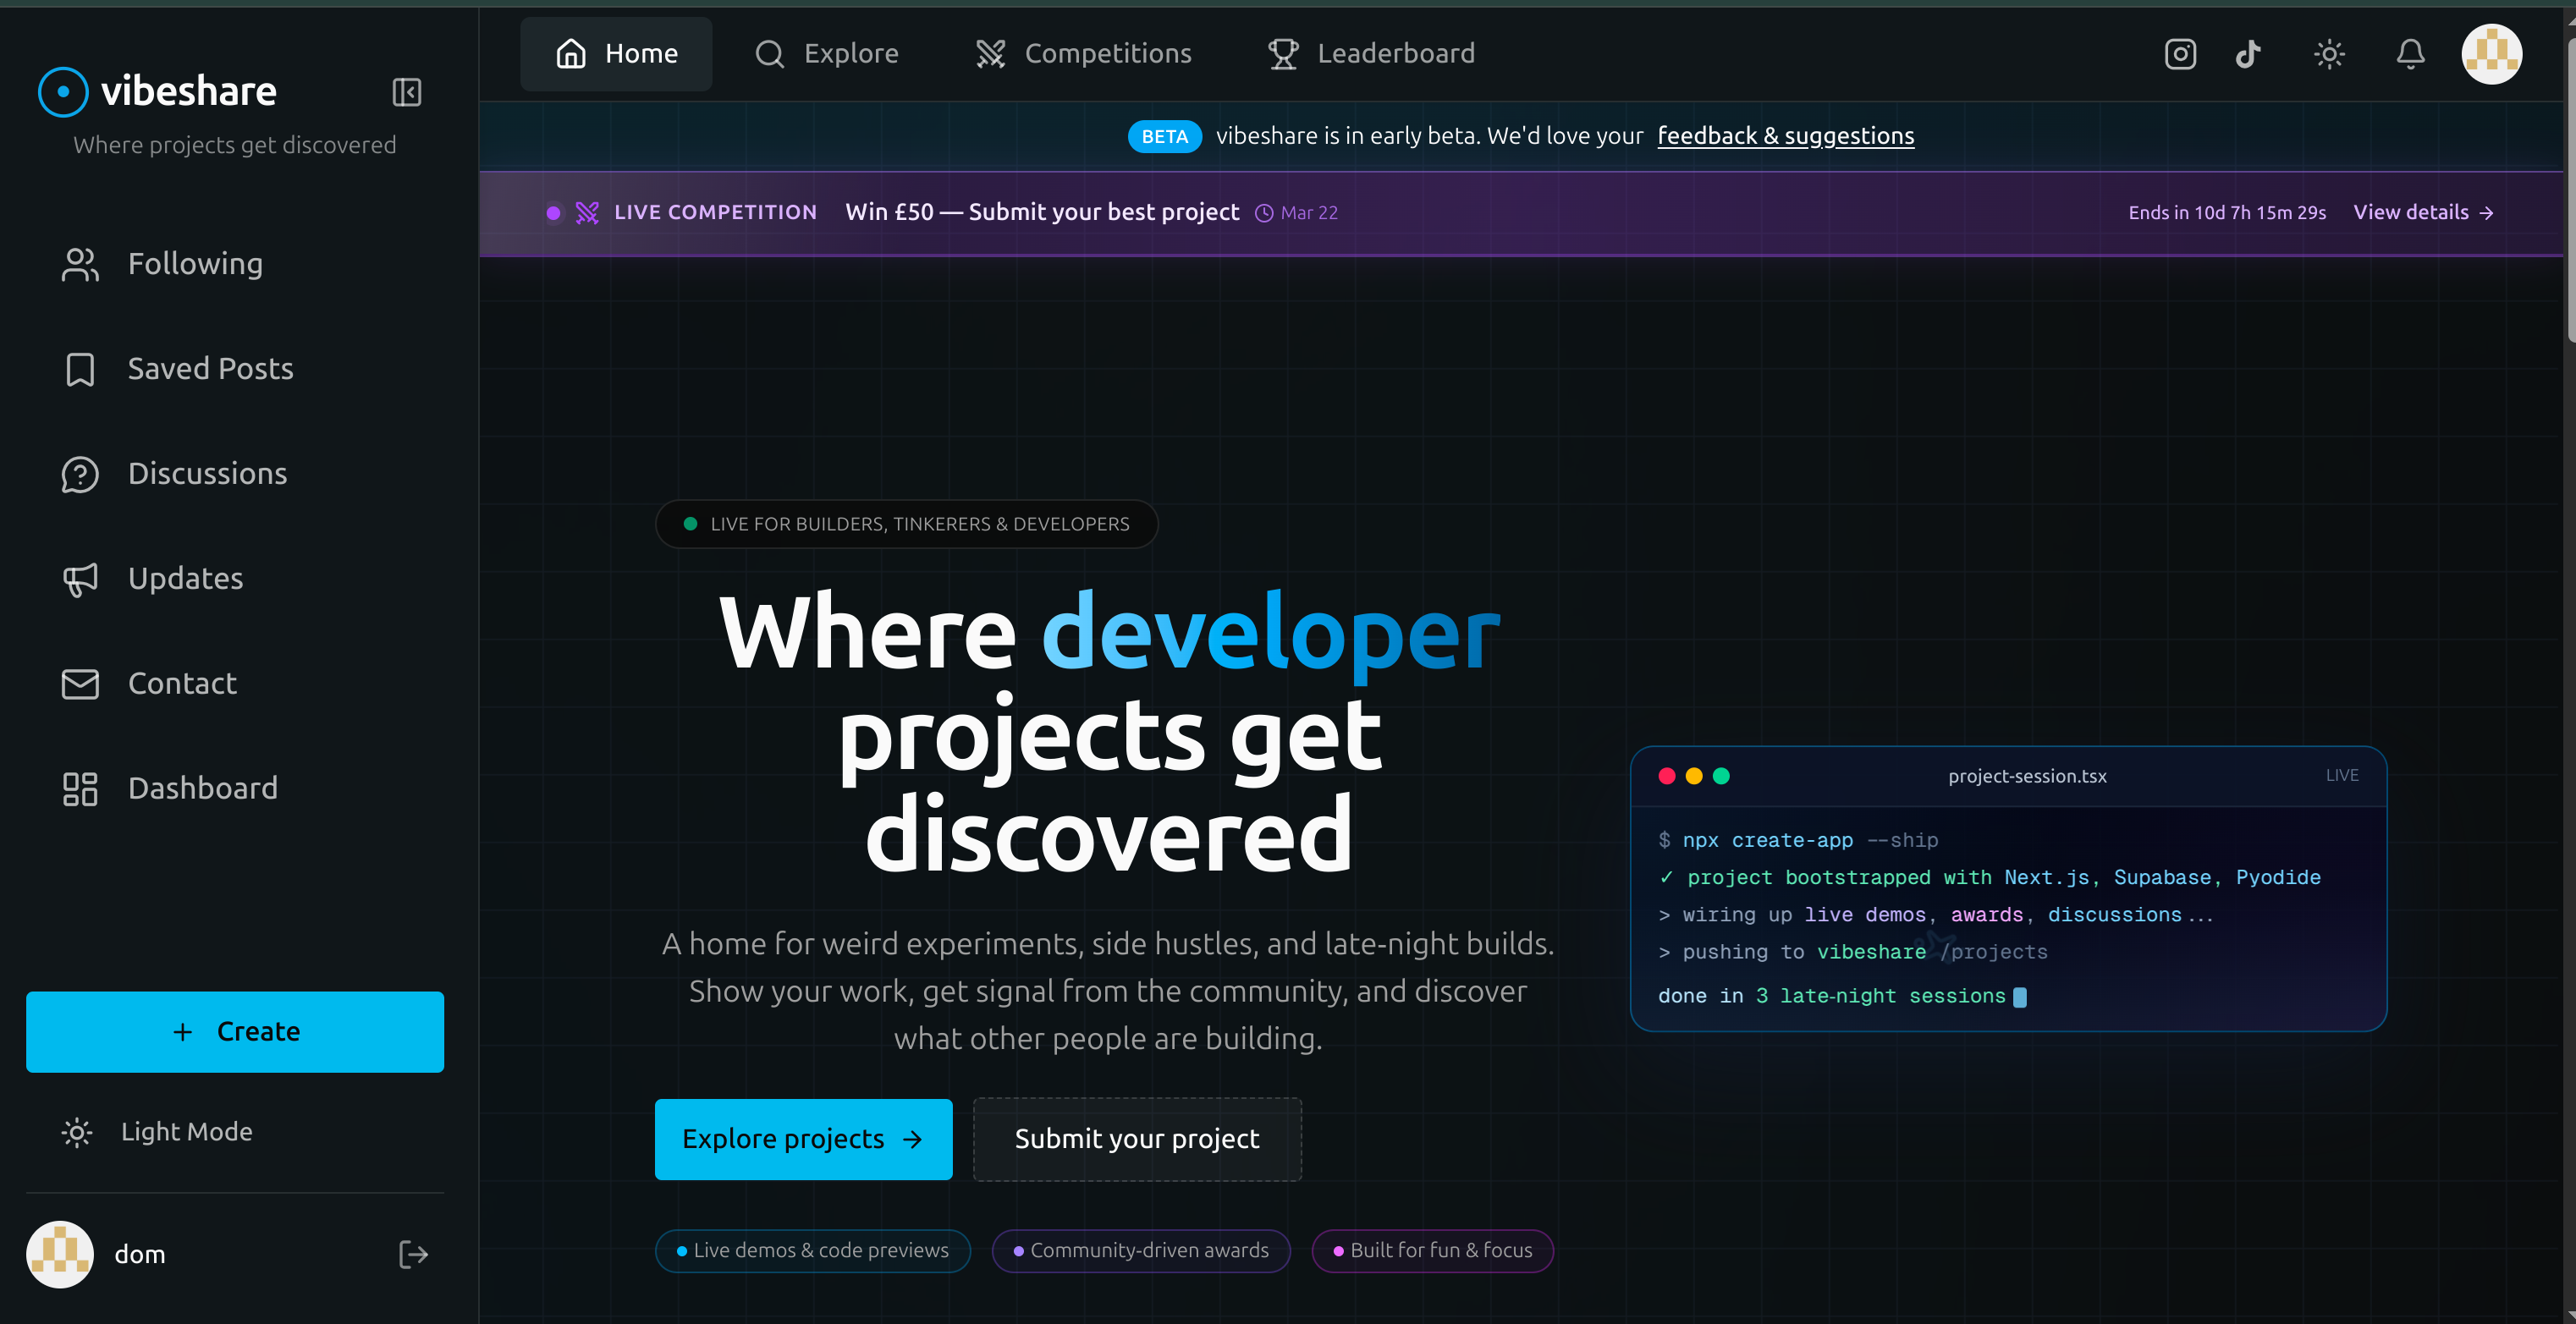Open Saved Posts via bookmark icon
This screenshot has width=2576, height=1324.
pyautogui.click(x=80, y=369)
